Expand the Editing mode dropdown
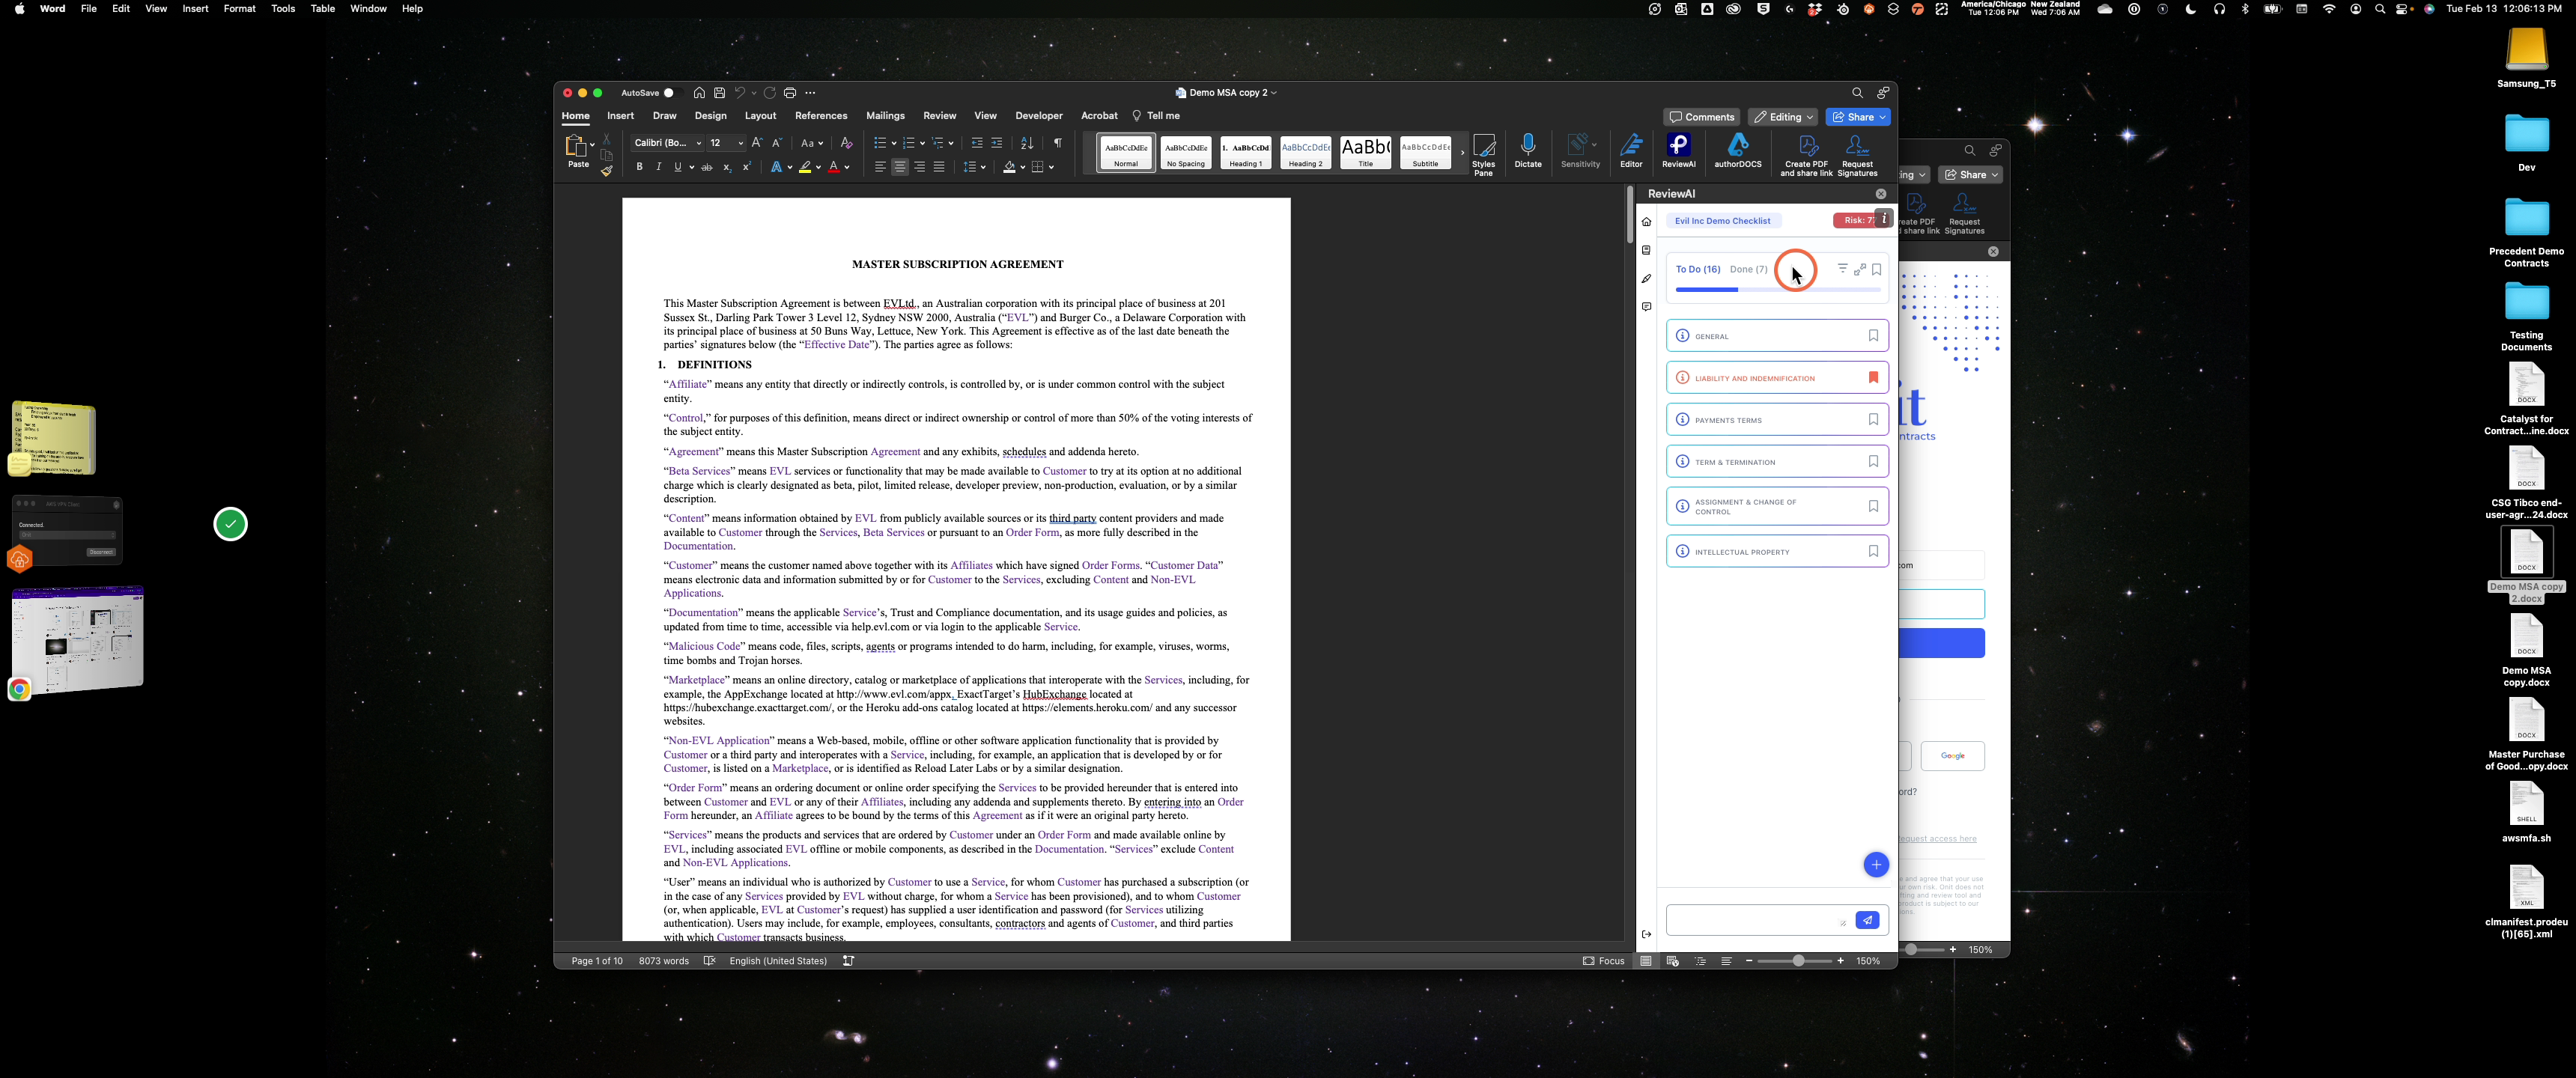 (1783, 117)
